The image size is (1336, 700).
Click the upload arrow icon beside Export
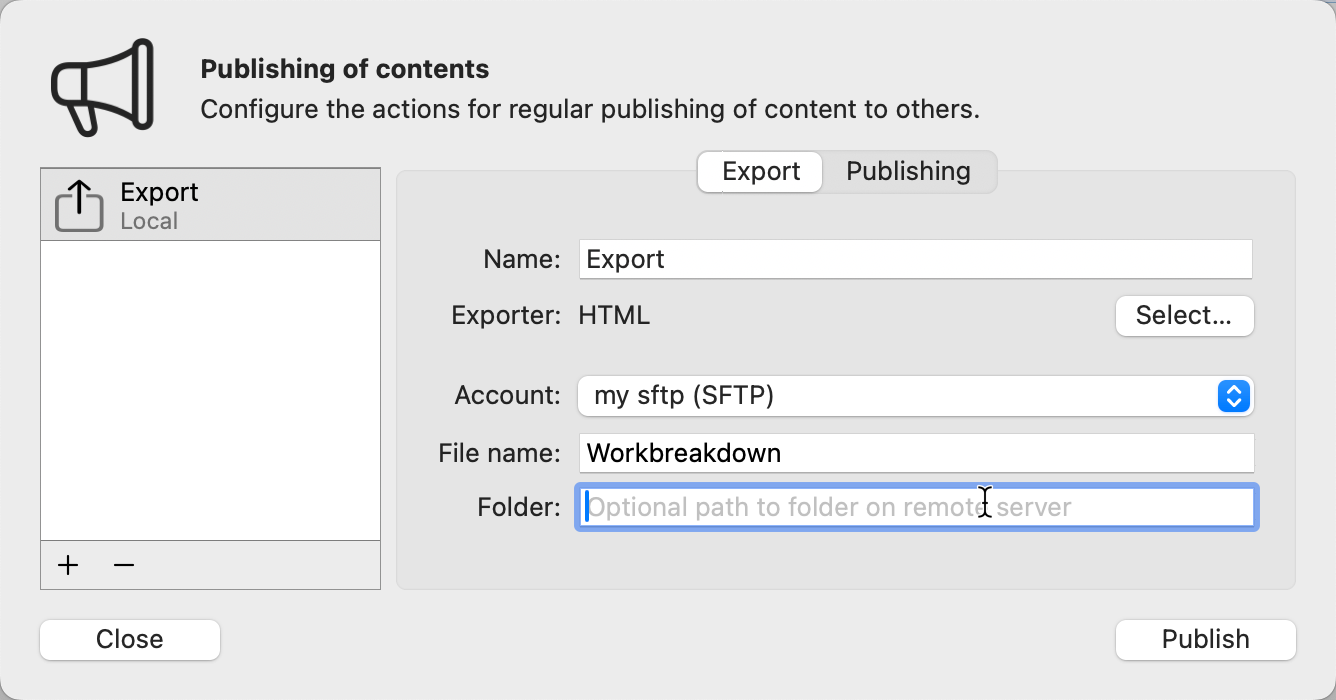(x=78, y=203)
